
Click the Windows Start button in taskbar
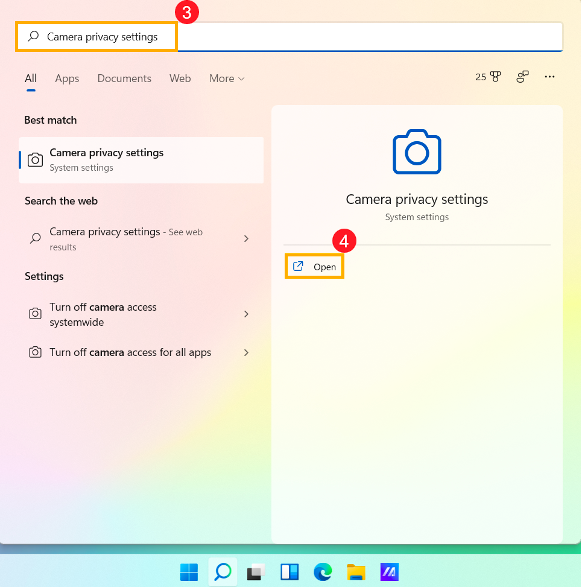(189, 572)
